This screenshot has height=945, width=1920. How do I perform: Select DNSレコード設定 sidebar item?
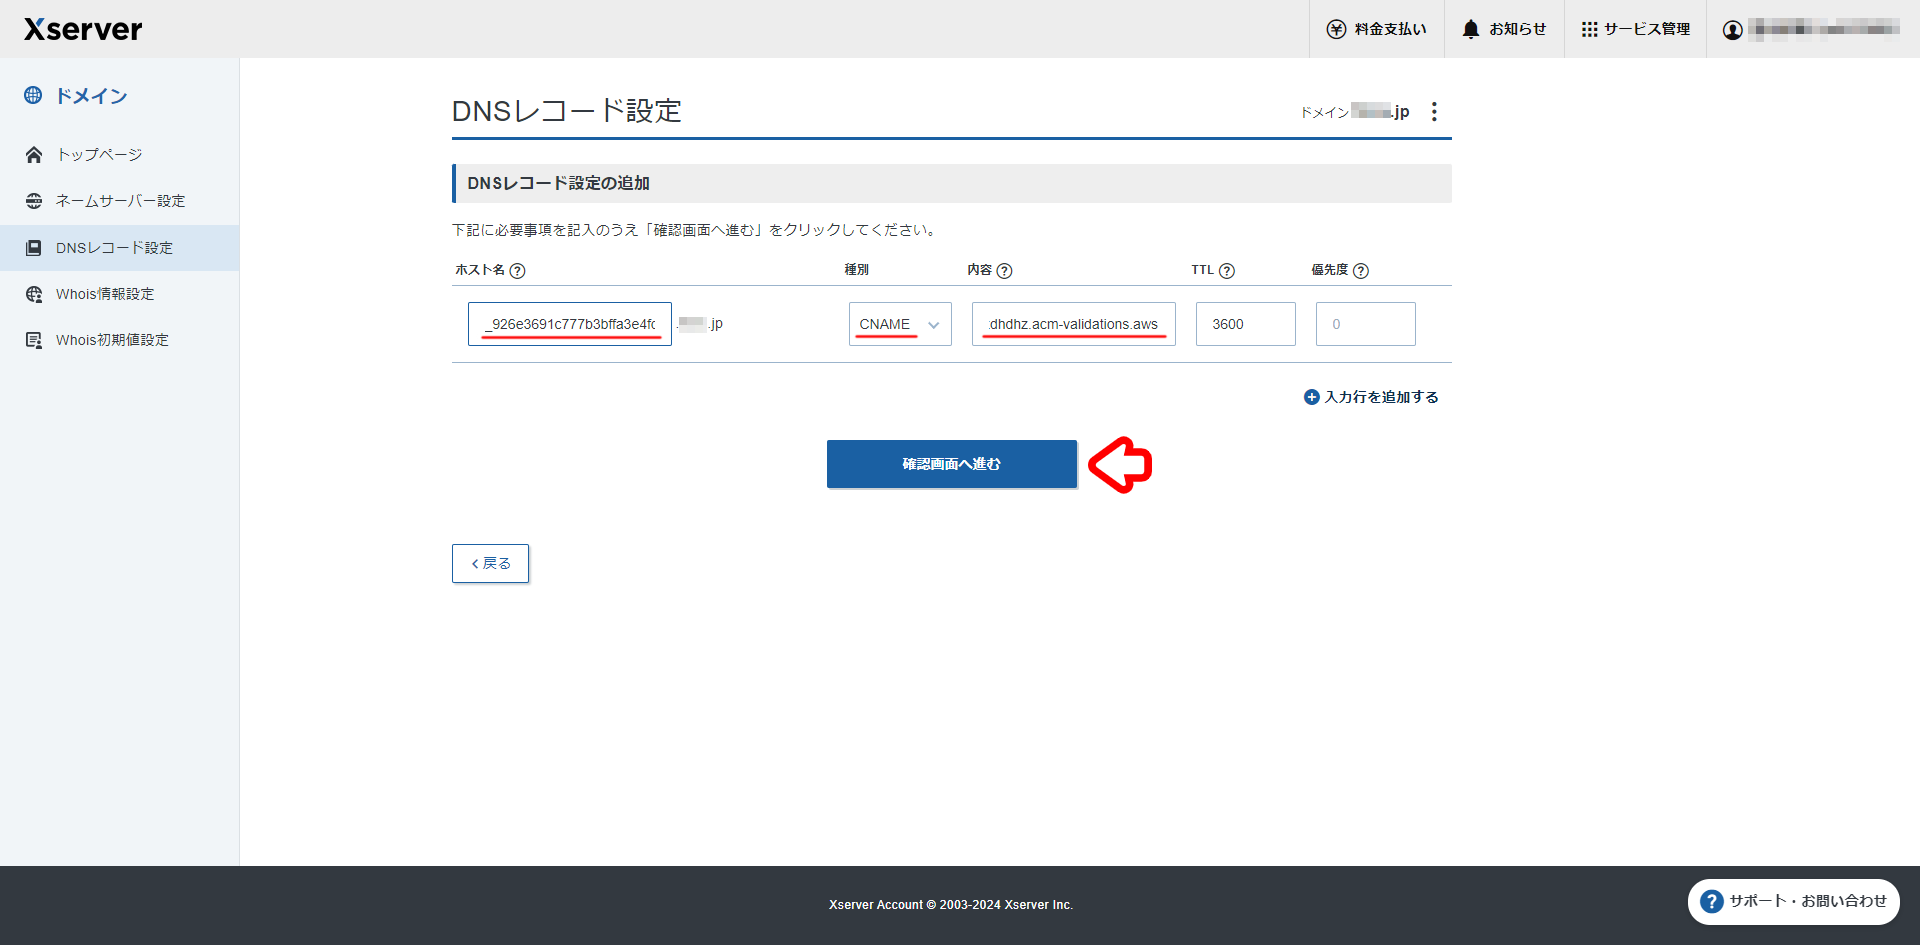click(119, 248)
